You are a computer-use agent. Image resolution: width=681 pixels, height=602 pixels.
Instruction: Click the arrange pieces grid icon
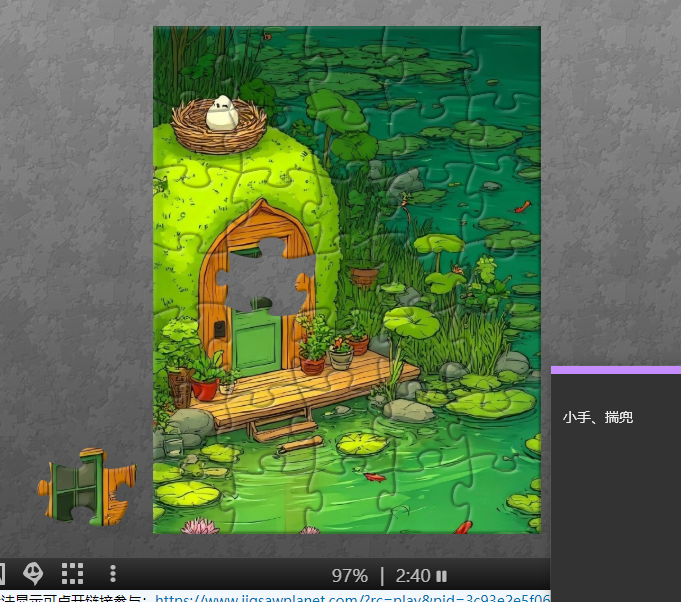pos(72,574)
